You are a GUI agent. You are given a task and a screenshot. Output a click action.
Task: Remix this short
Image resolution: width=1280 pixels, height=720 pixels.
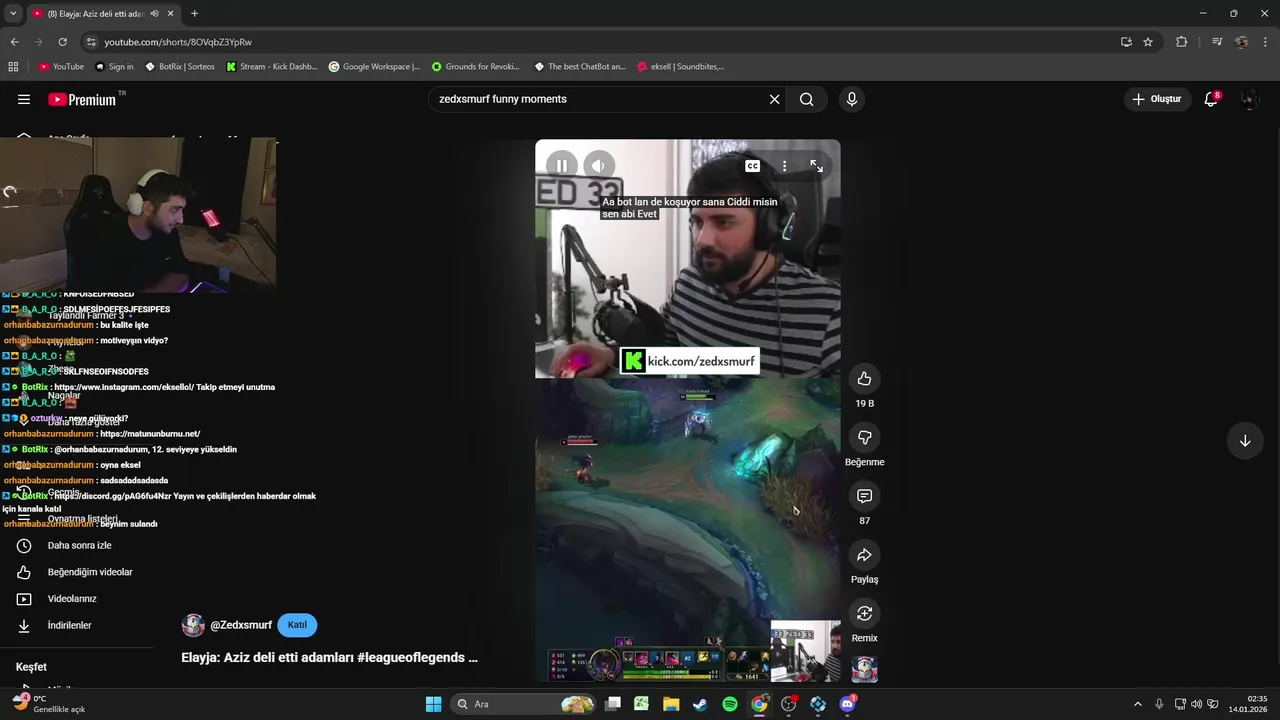coord(864,613)
